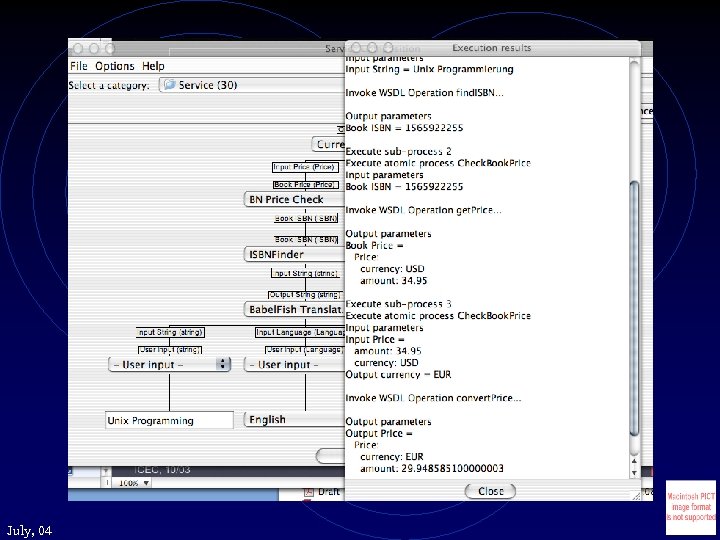Screen dimensions: 720x540
Task: Click the Book Price (Price) parameter label
Action: (306, 185)
